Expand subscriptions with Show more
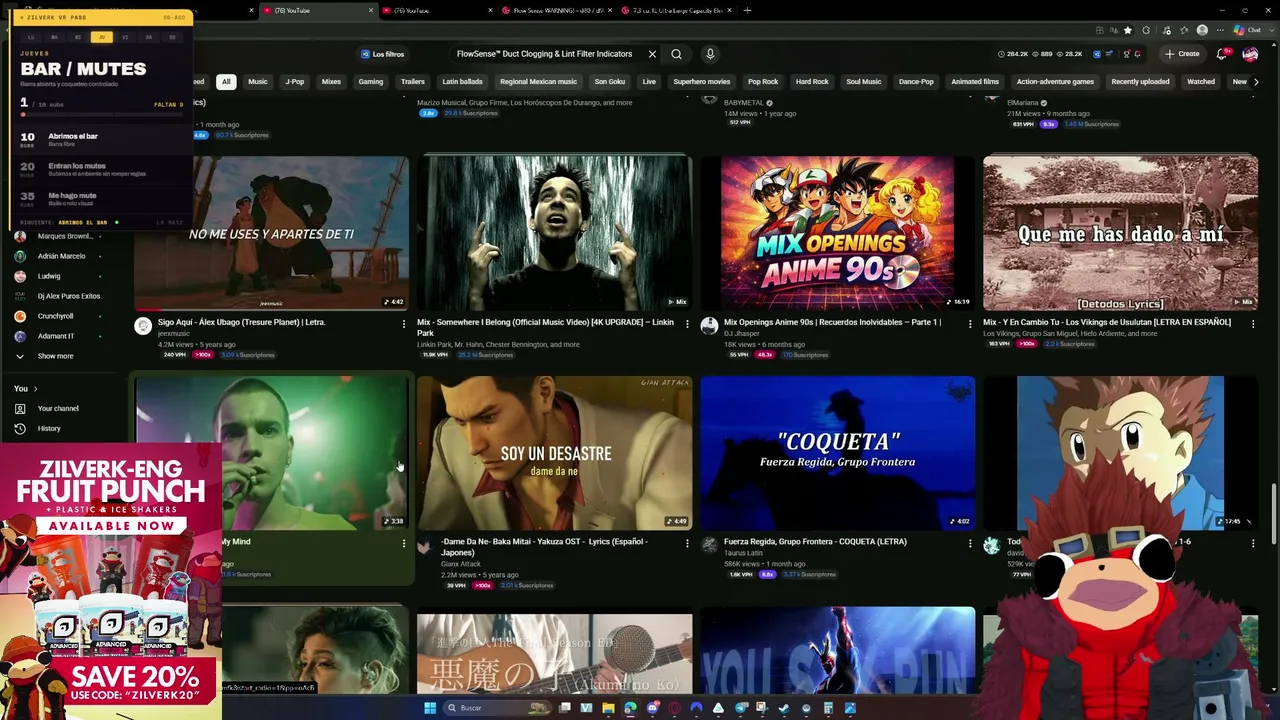Screen dimensions: 1280x720 [55, 356]
